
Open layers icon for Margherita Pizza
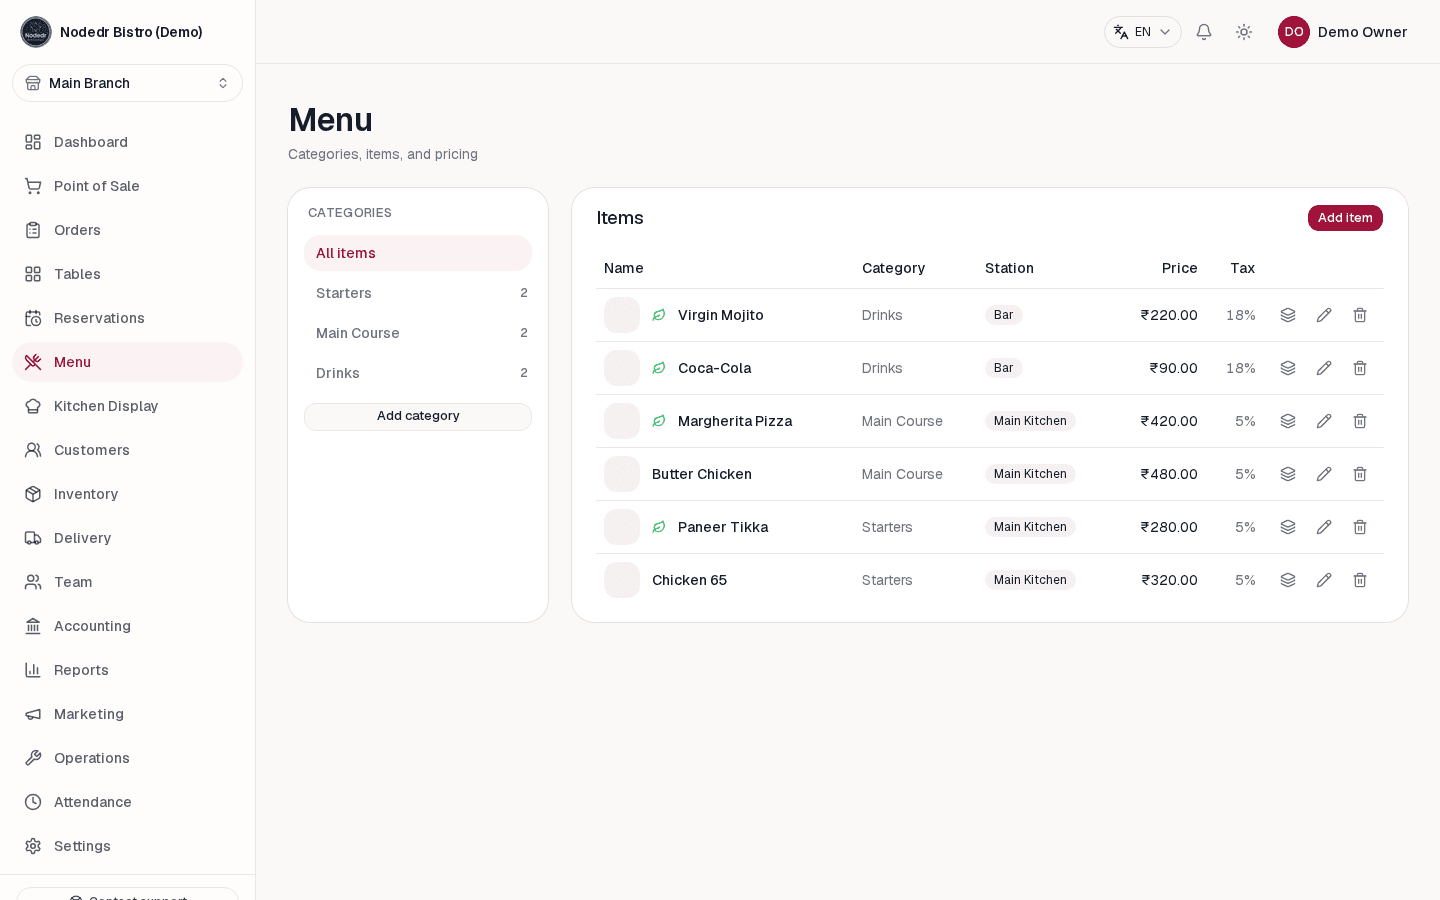(1288, 421)
